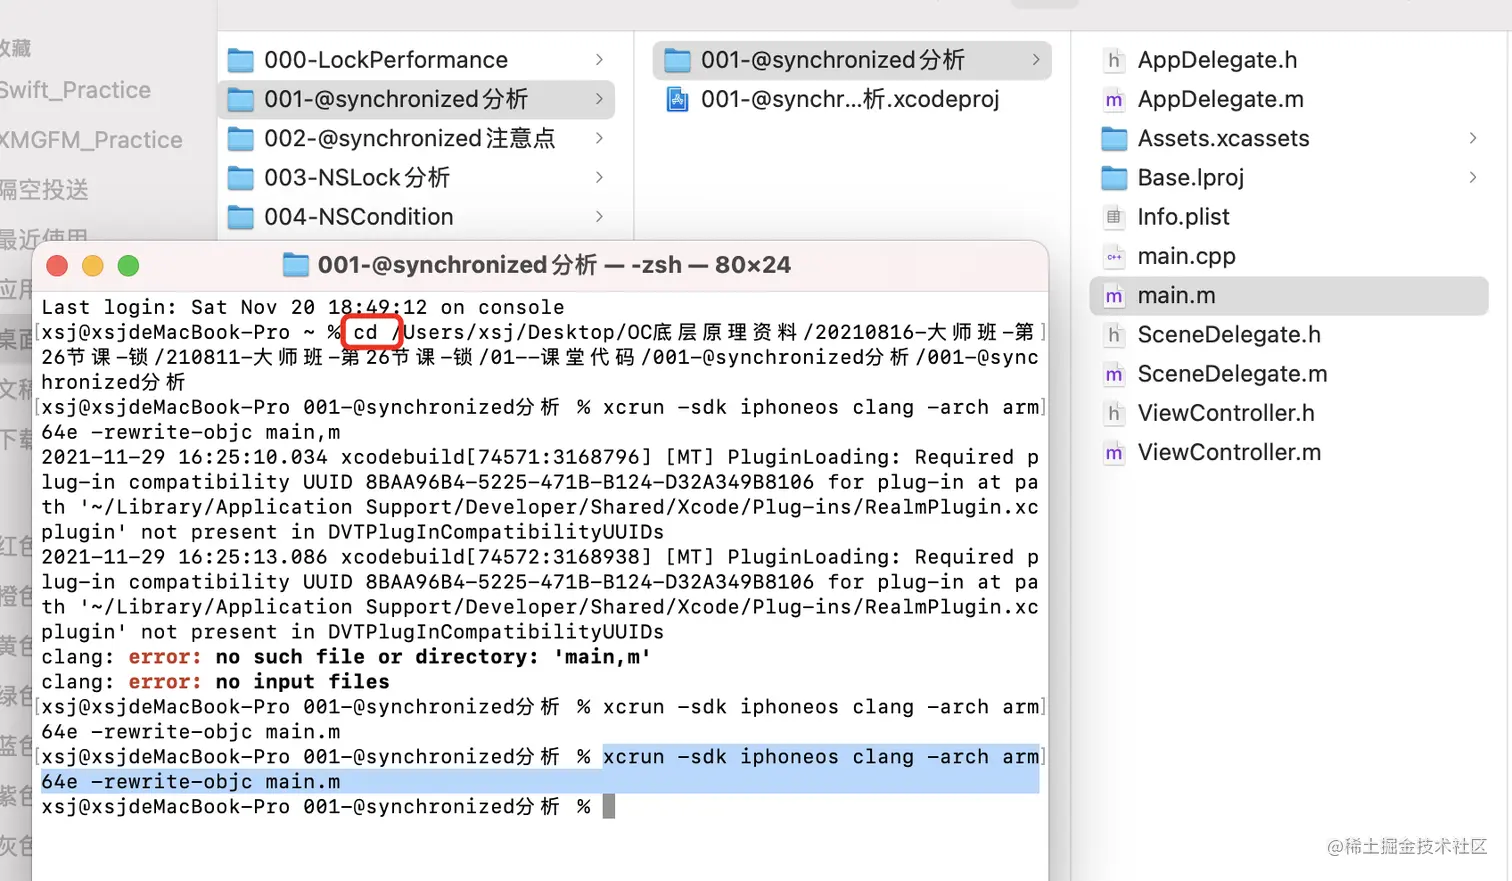
Task: Select the ViewController.m file name
Action: click(1229, 452)
